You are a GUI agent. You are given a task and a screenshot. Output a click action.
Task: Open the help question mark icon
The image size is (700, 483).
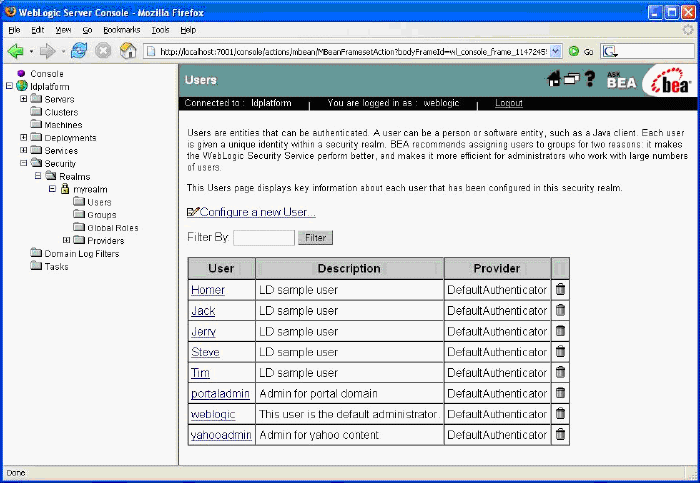coord(590,79)
